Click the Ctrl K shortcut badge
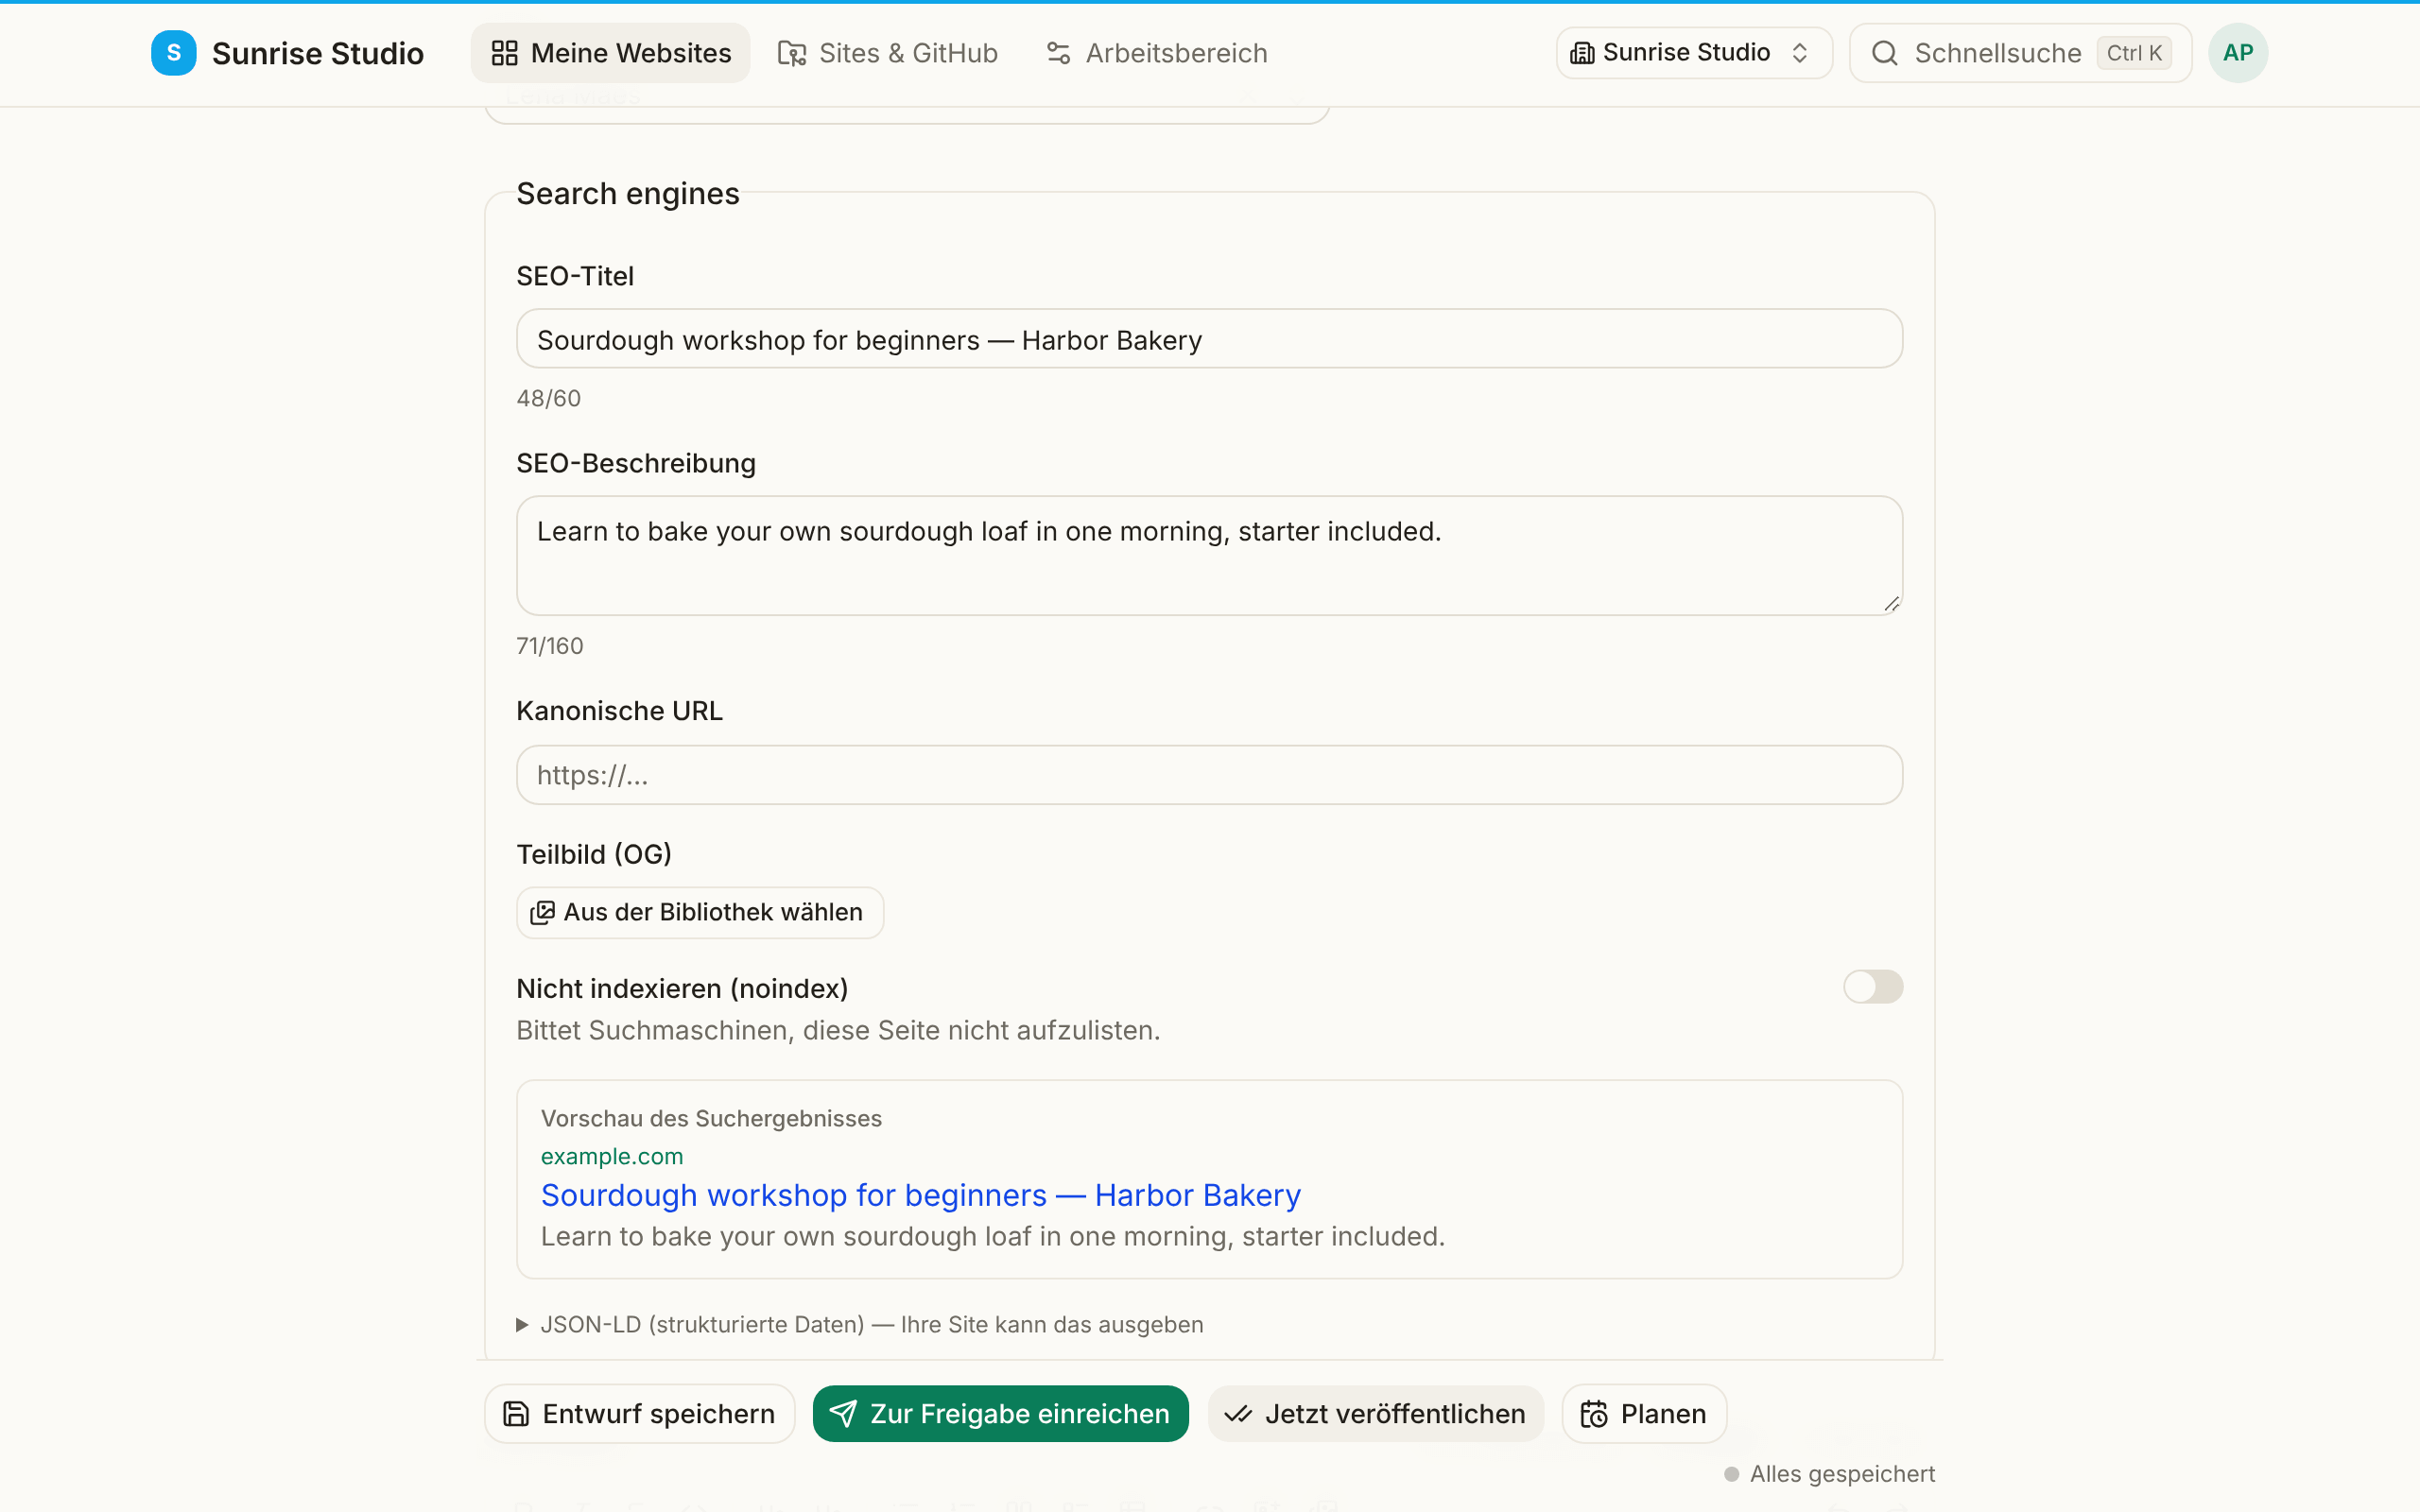This screenshot has height=1512, width=2420. pos(2133,53)
